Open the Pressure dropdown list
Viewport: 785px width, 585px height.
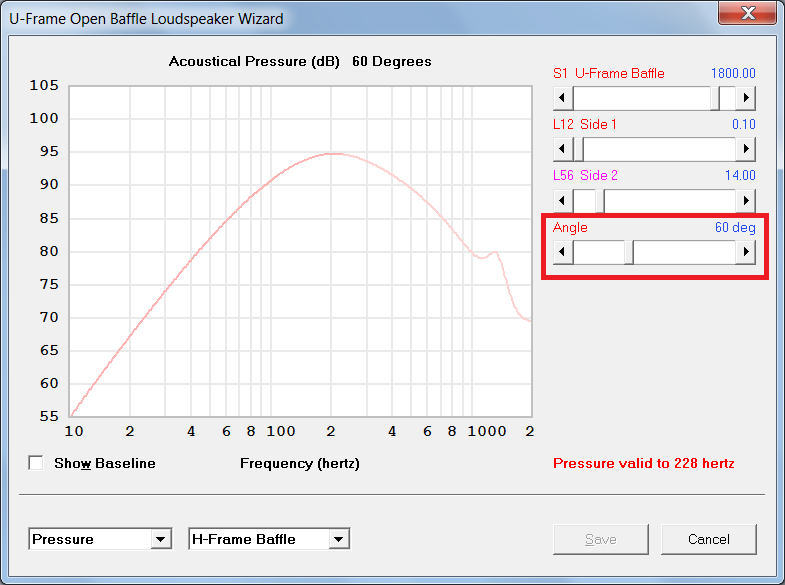[x=161, y=539]
